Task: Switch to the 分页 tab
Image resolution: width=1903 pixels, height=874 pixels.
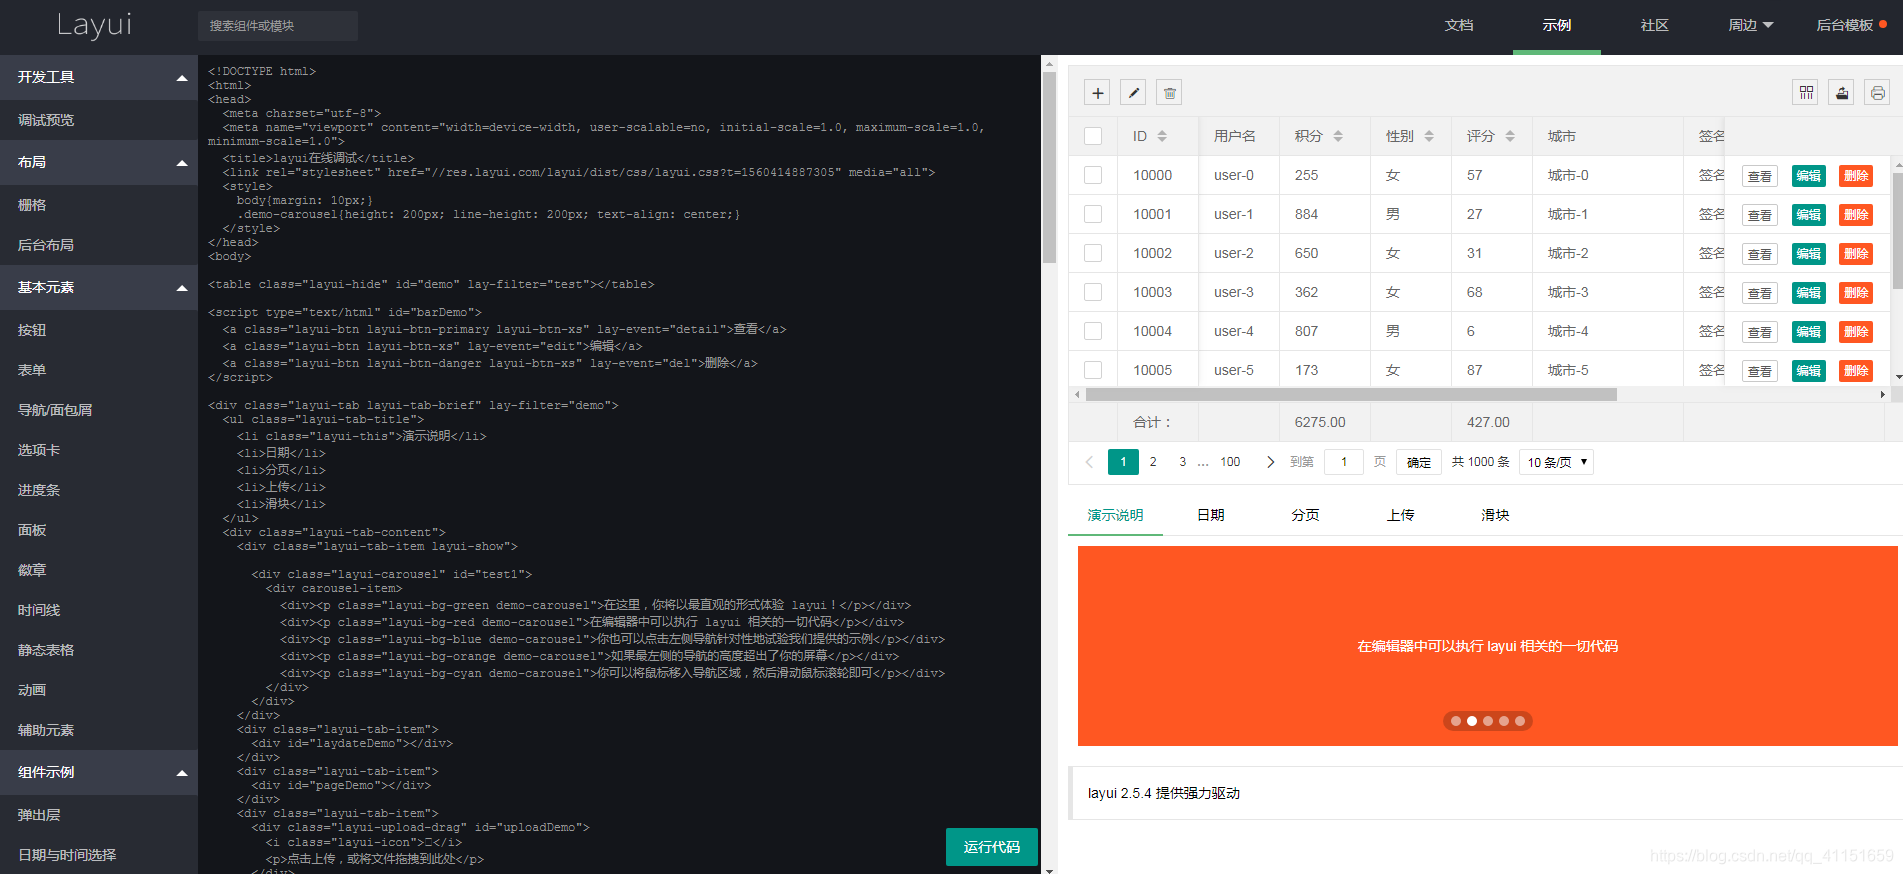Action: (x=1305, y=515)
